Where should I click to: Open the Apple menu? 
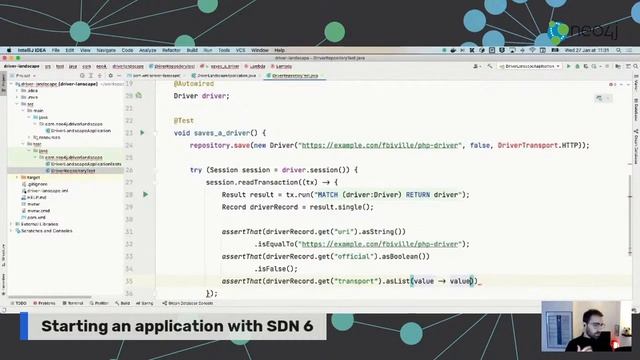[9, 50]
